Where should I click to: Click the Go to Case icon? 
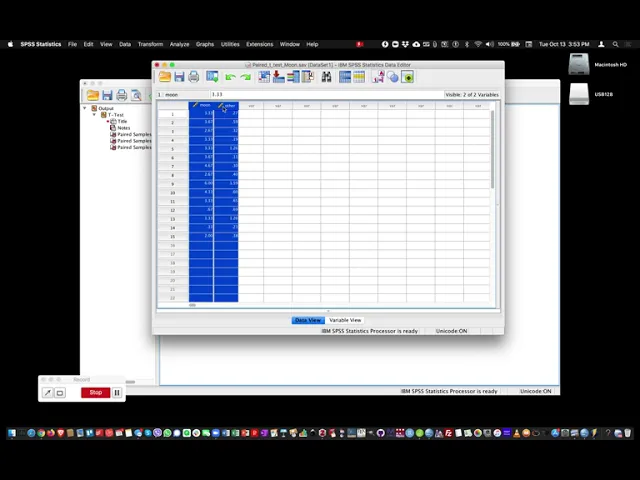point(264,77)
